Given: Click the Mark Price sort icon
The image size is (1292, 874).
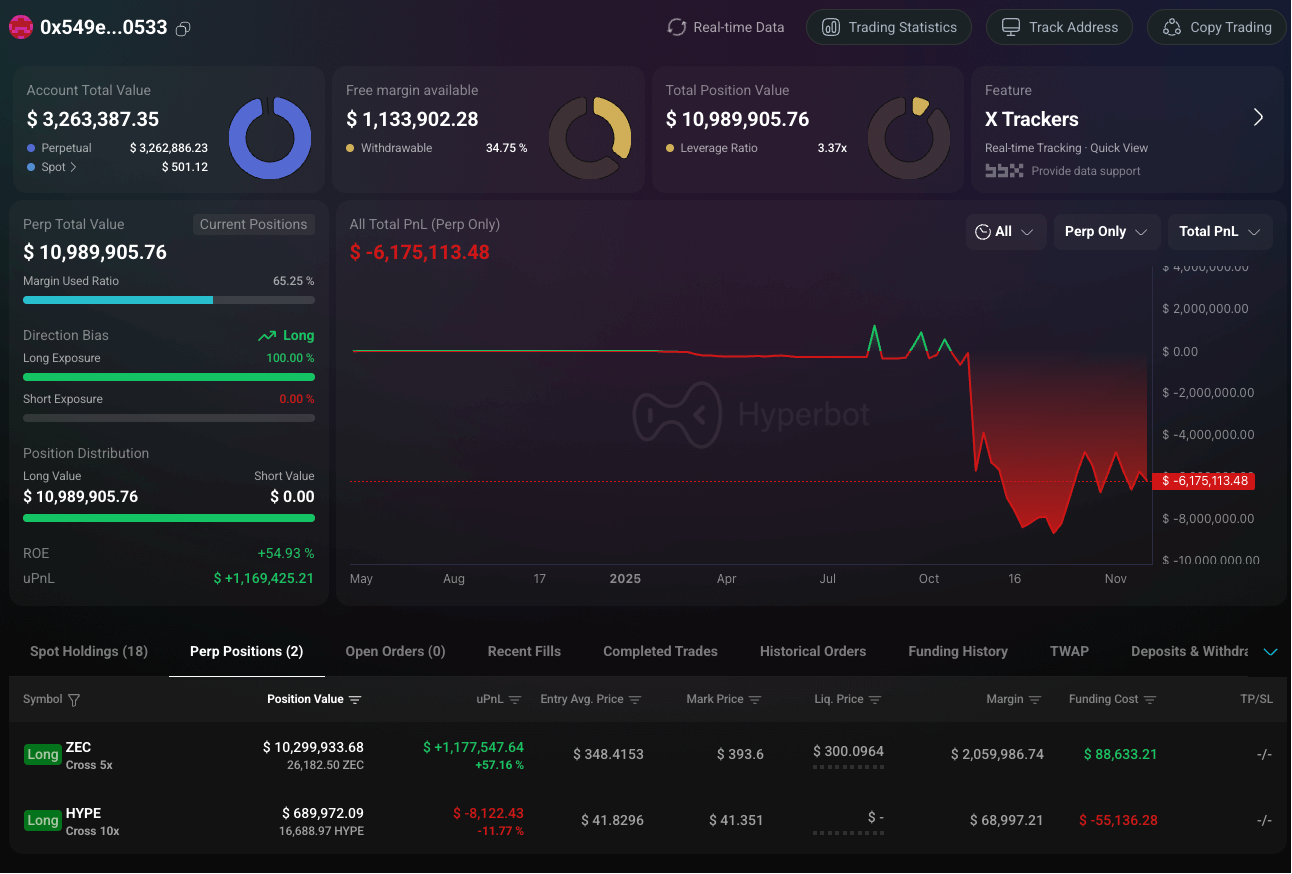Looking at the screenshot, I should coord(757,700).
